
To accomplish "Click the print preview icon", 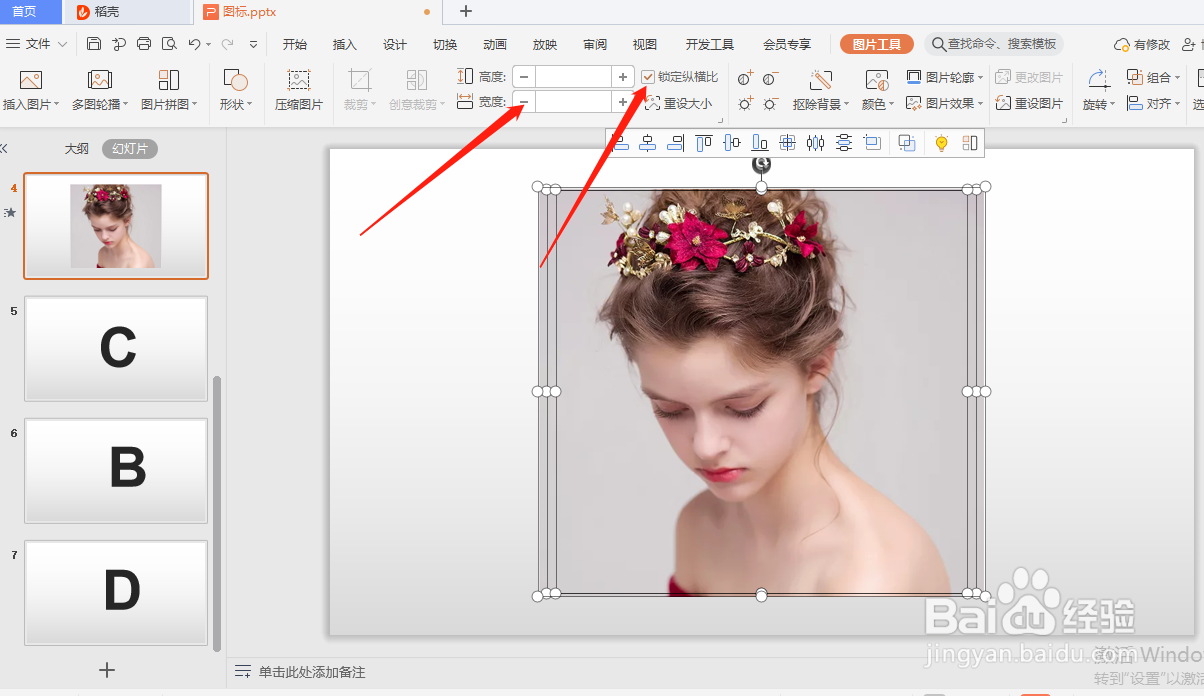I will pyautogui.click(x=169, y=44).
